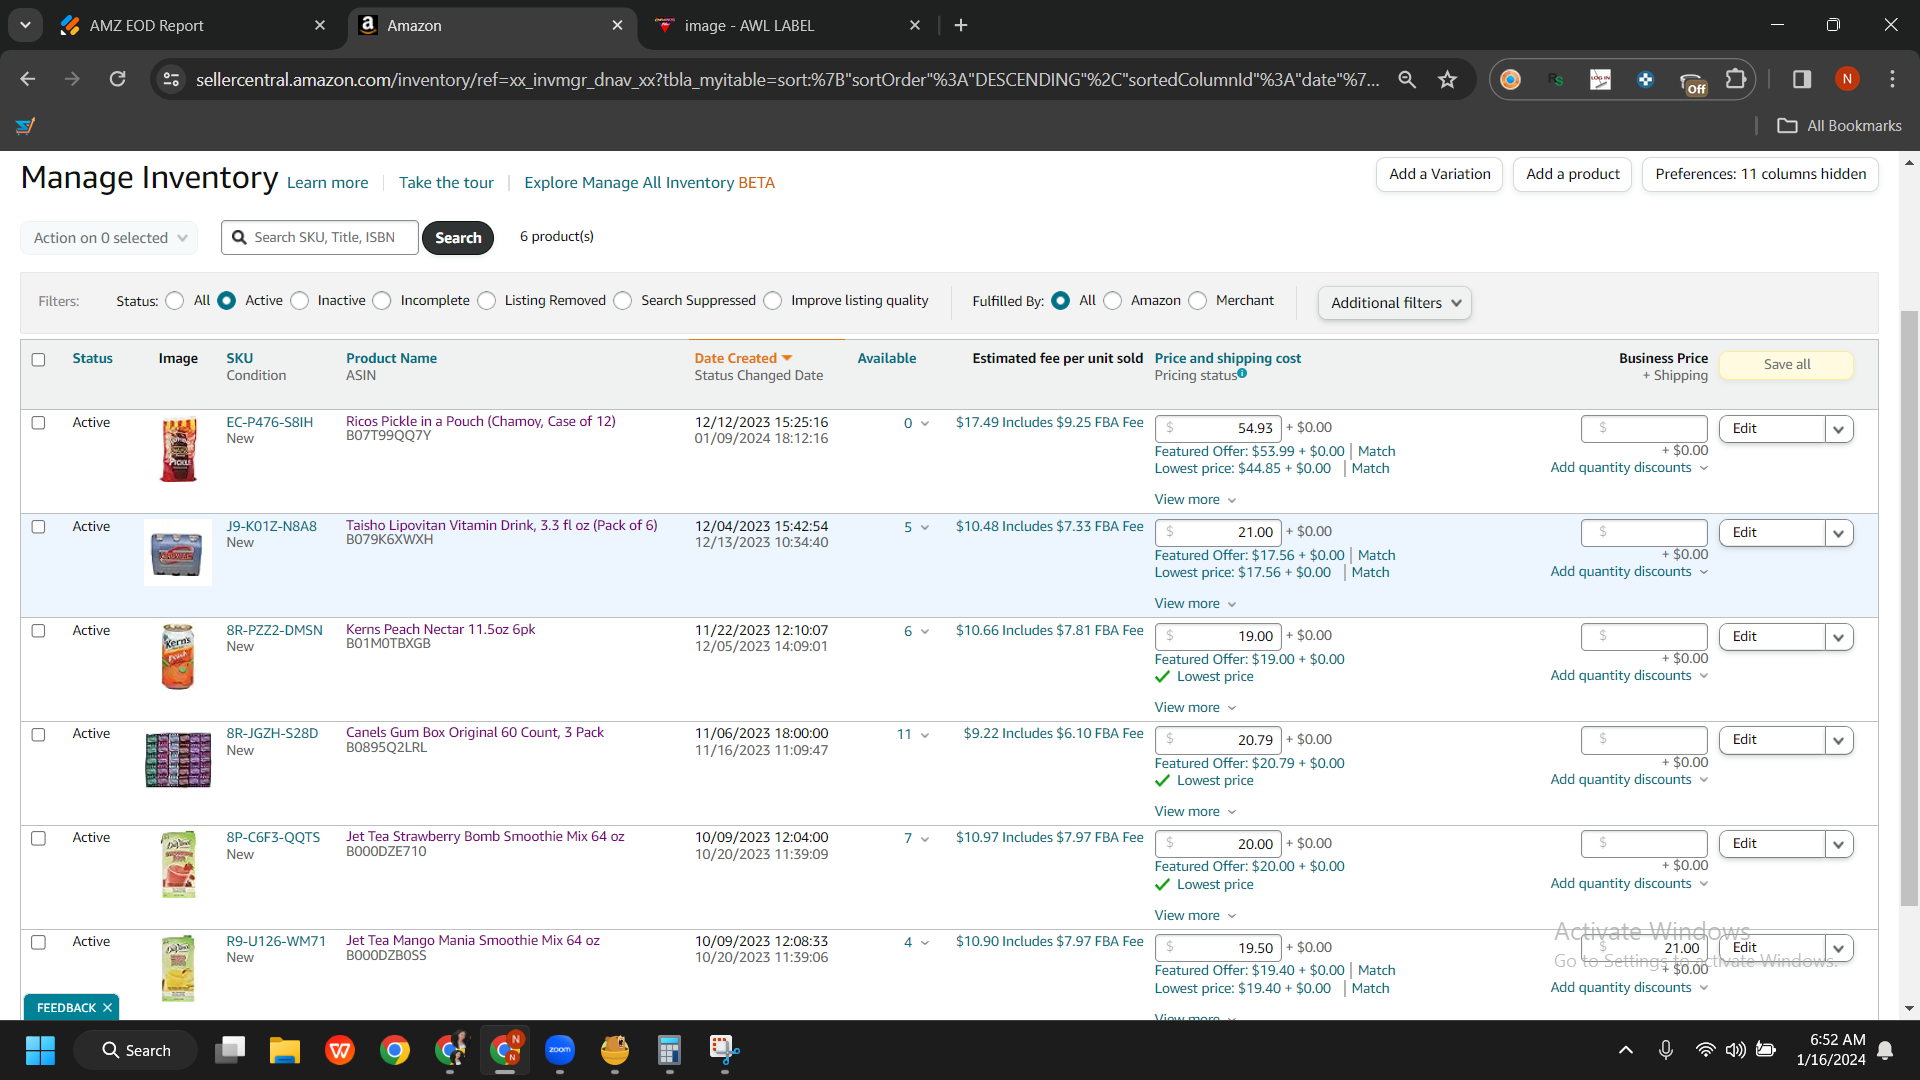Select the Listing Removed filter
This screenshot has width=1920, height=1080.
coord(487,301)
